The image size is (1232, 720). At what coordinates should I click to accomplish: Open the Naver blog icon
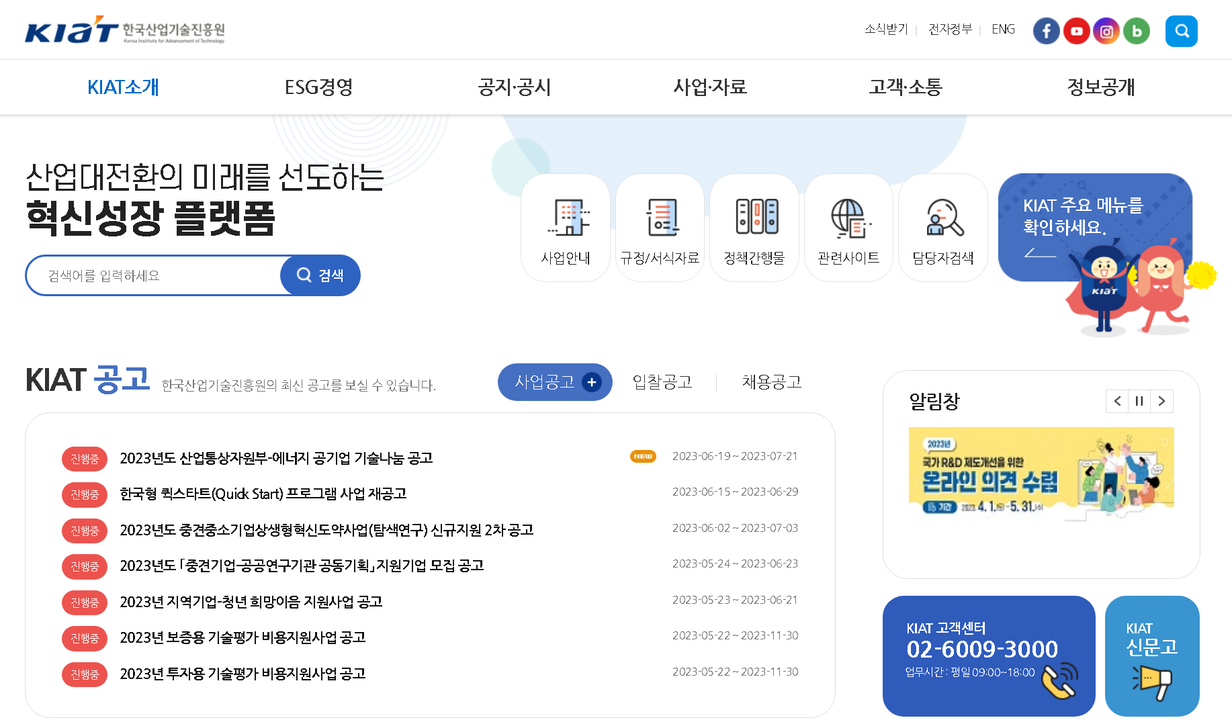1136,31
